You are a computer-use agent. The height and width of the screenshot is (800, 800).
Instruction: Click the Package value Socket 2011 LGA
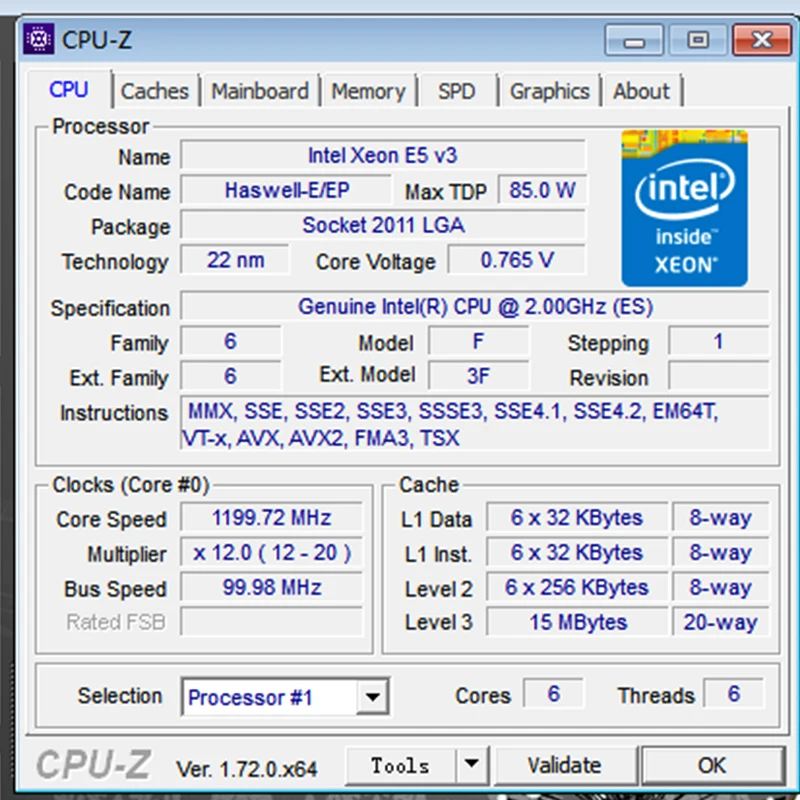pyautogui.click(x=383, y=225)
